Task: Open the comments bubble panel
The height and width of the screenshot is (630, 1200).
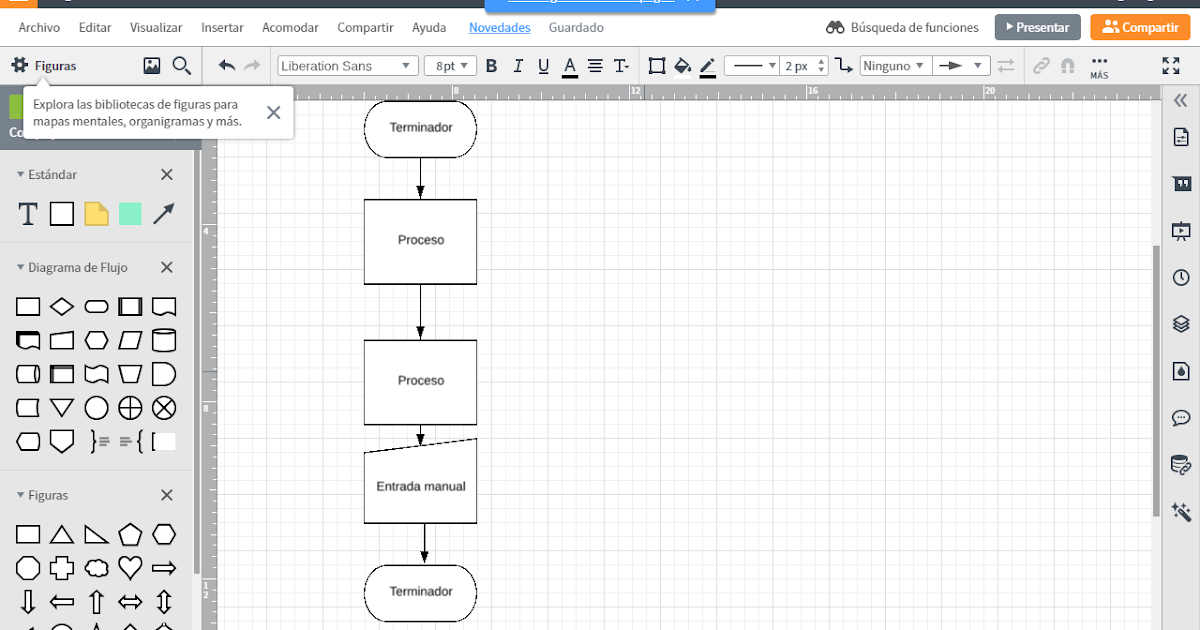Action: 1181,418
